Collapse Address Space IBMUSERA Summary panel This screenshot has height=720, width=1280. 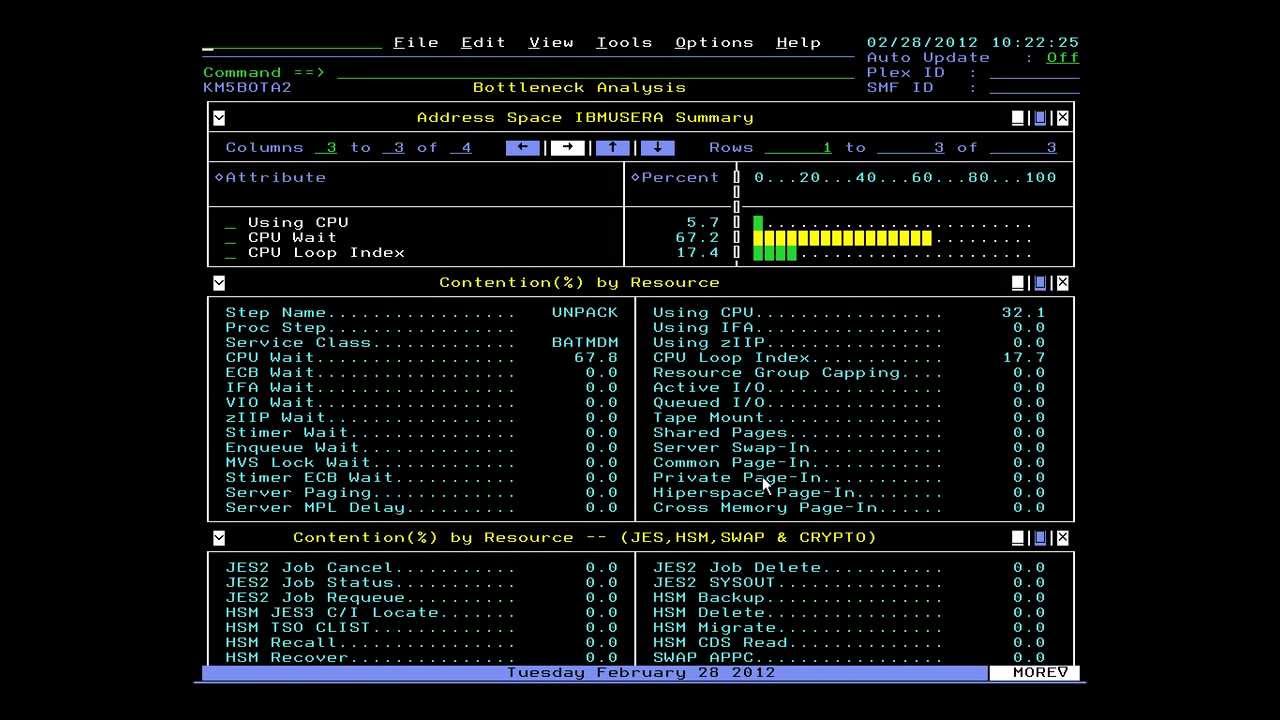[219, 118]
